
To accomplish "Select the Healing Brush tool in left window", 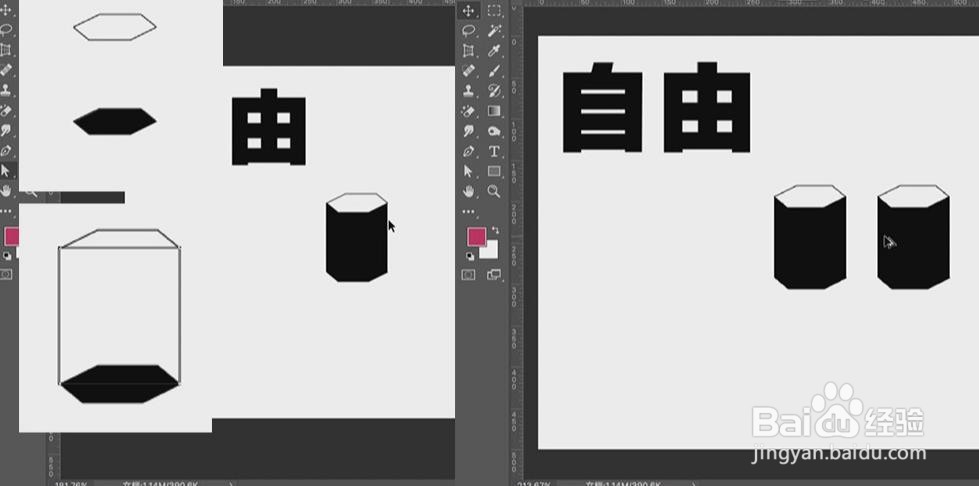I will [6, 69].
